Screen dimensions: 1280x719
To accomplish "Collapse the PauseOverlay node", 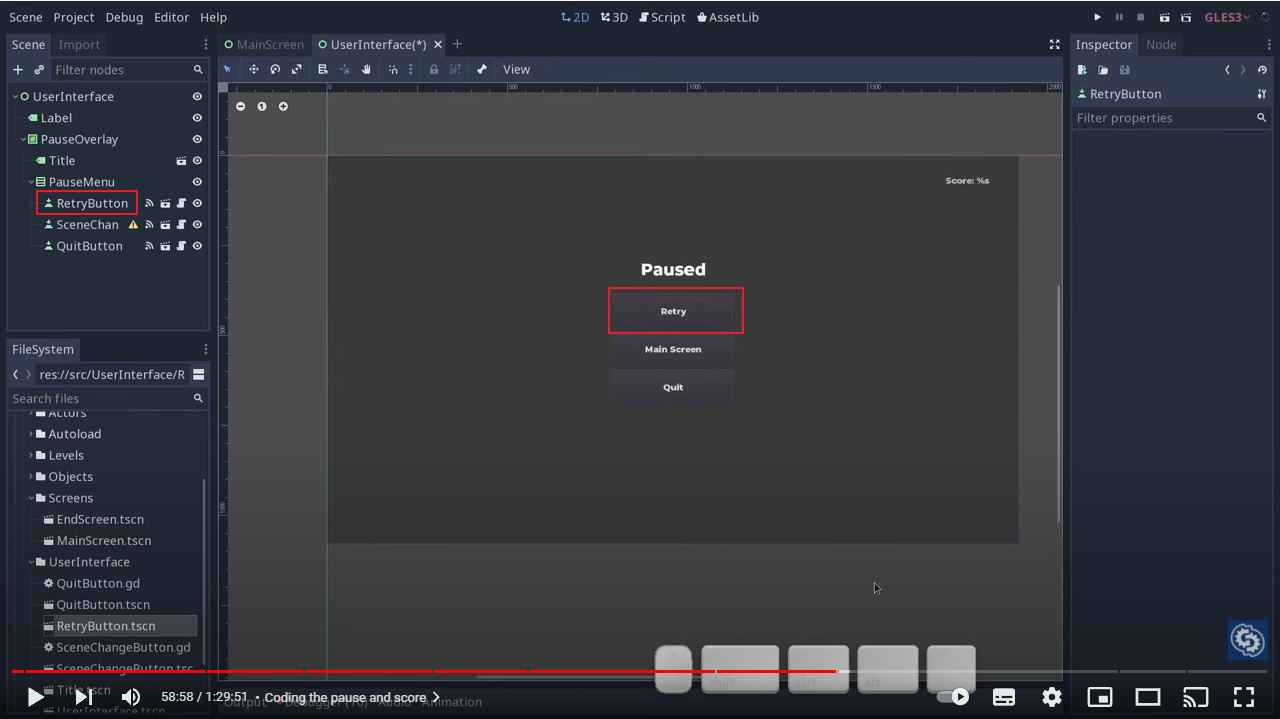I will 23,139.
